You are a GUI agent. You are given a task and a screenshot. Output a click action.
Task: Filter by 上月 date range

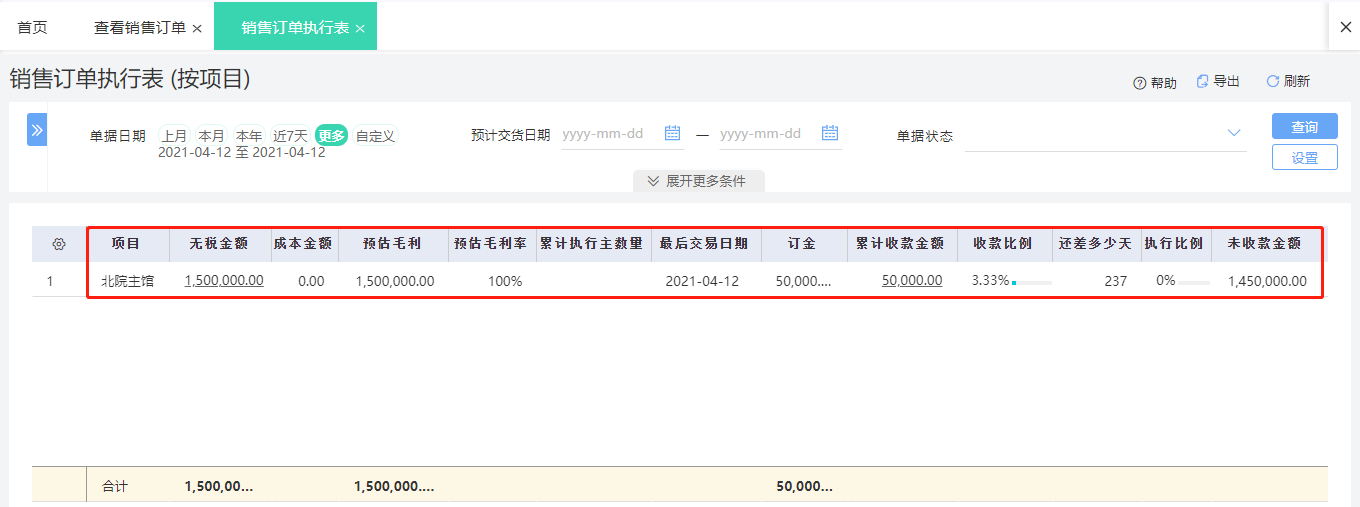click(175, 136)
